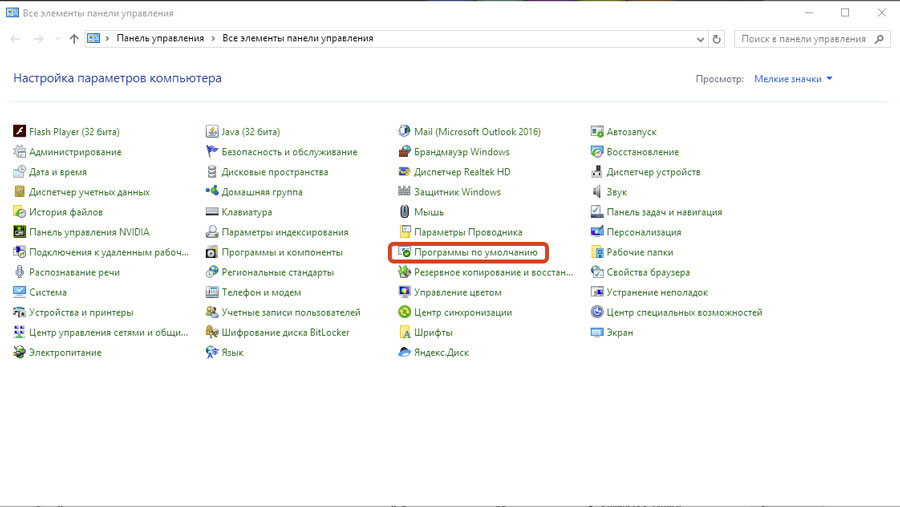Image resolution: width=900 pixels, height=507 pixels.
Task: Open the Центр специальных возможностей link
Action: coord(685,312)
